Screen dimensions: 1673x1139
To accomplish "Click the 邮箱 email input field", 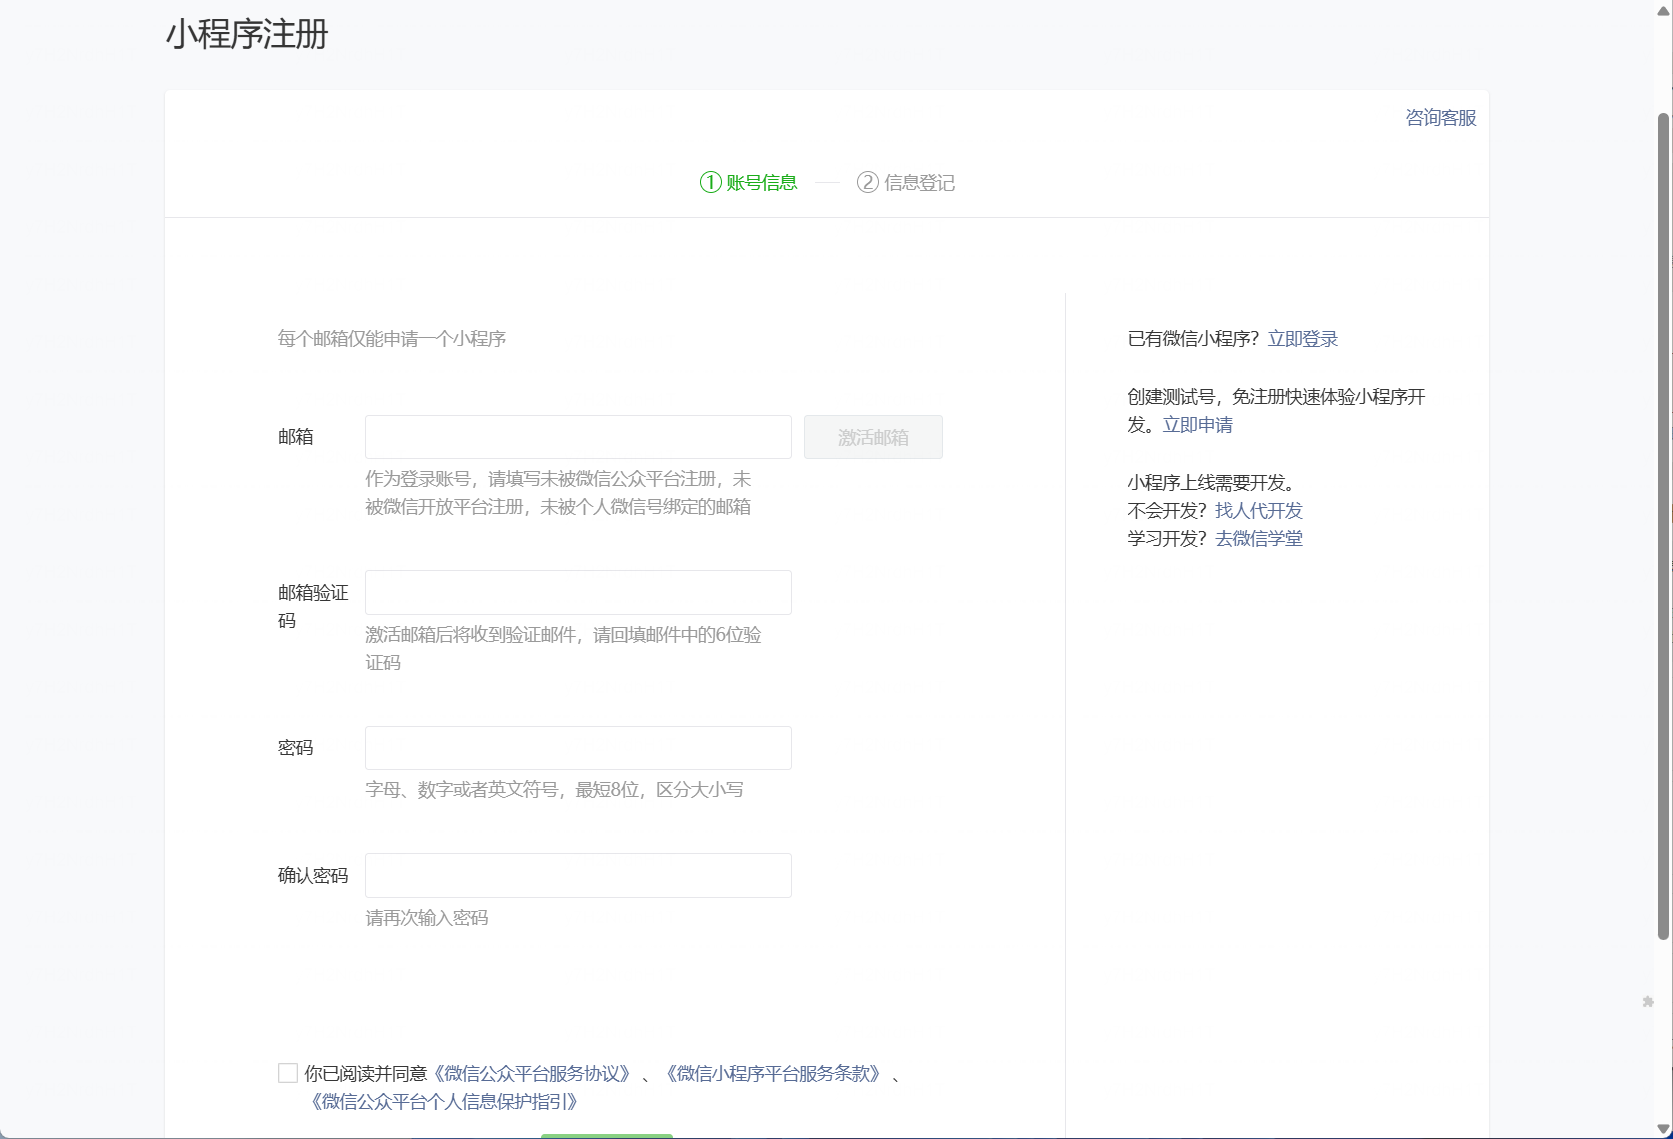I will tap(578, 437).
